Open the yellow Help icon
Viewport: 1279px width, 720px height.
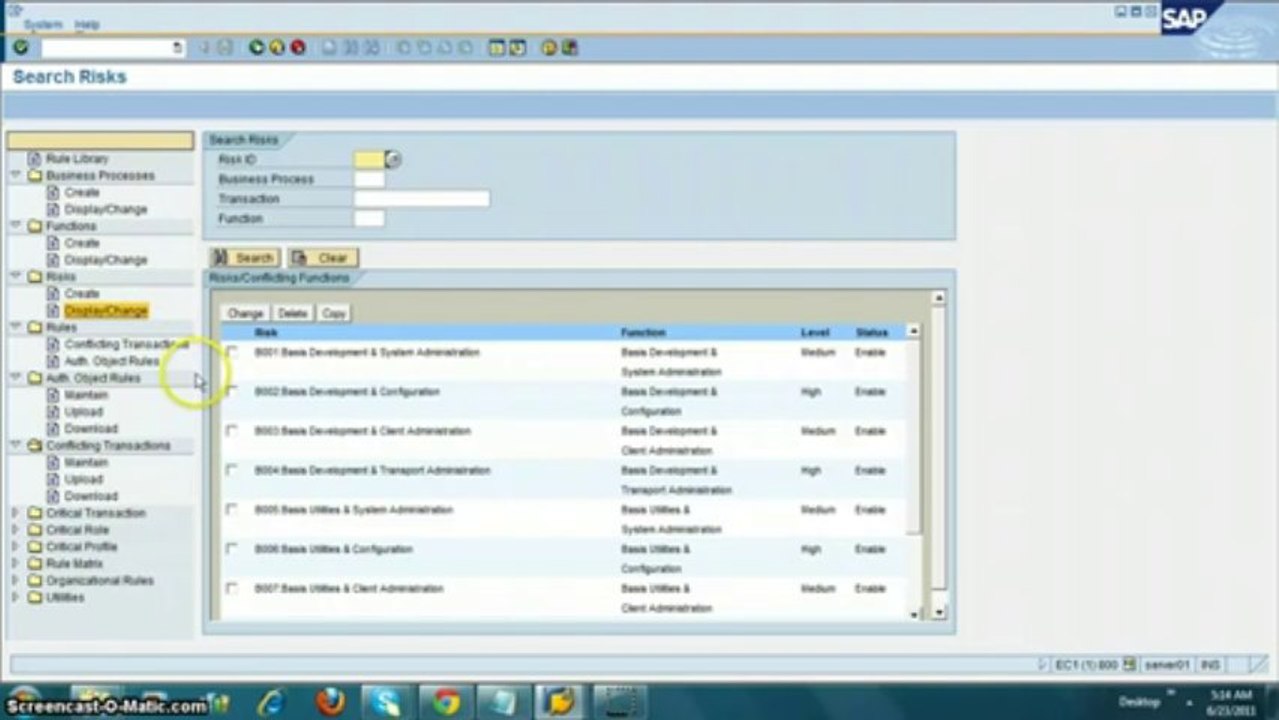[x=549, y=47]
